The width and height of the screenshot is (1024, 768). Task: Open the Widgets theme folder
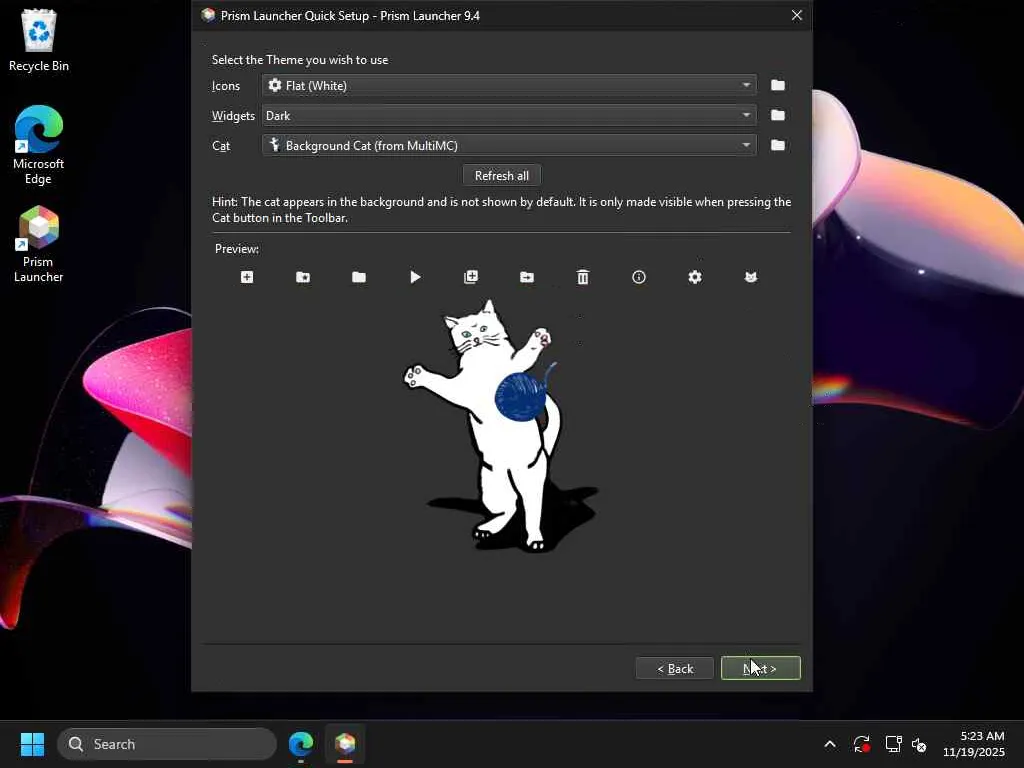[778, 115]
